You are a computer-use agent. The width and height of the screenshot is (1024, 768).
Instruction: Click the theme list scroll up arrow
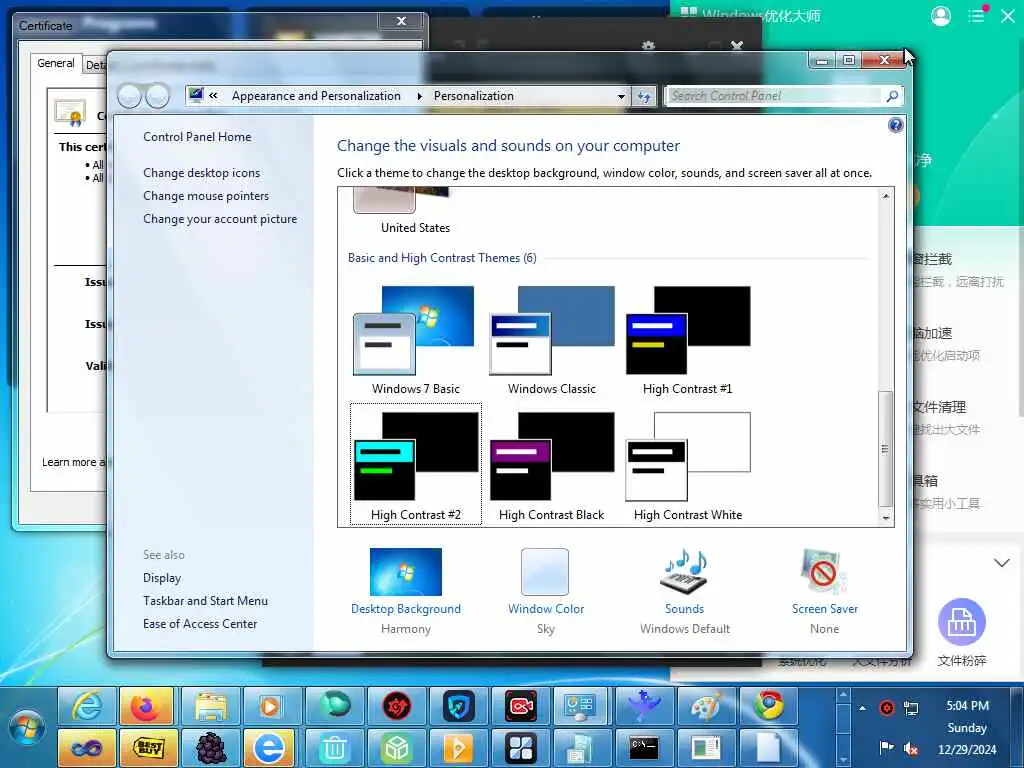click(x=886, y=196)
